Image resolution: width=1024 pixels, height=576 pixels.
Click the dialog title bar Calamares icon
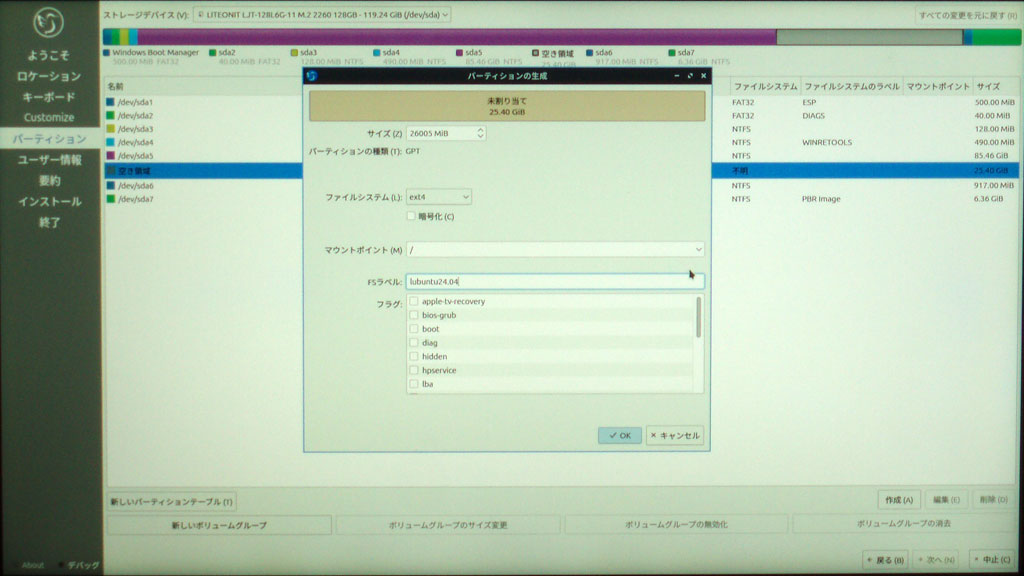[x=311, y=76]
